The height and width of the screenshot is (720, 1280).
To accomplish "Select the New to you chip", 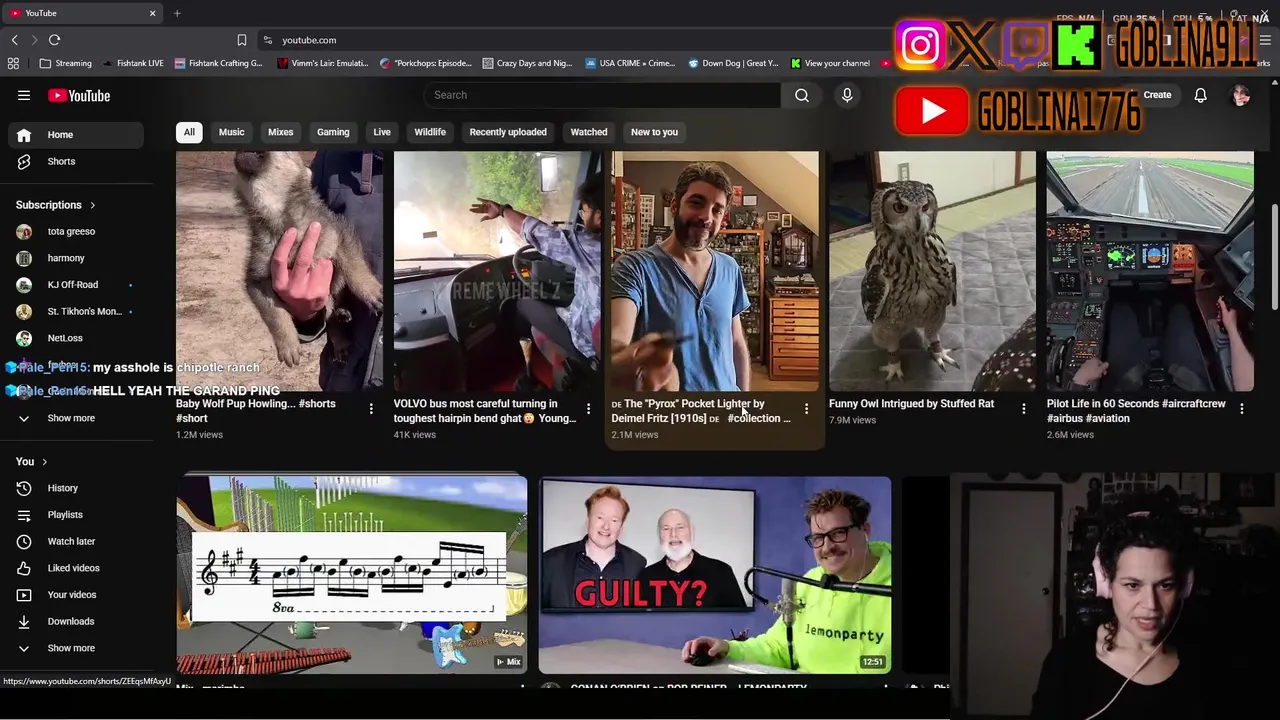I will [654, 132].
